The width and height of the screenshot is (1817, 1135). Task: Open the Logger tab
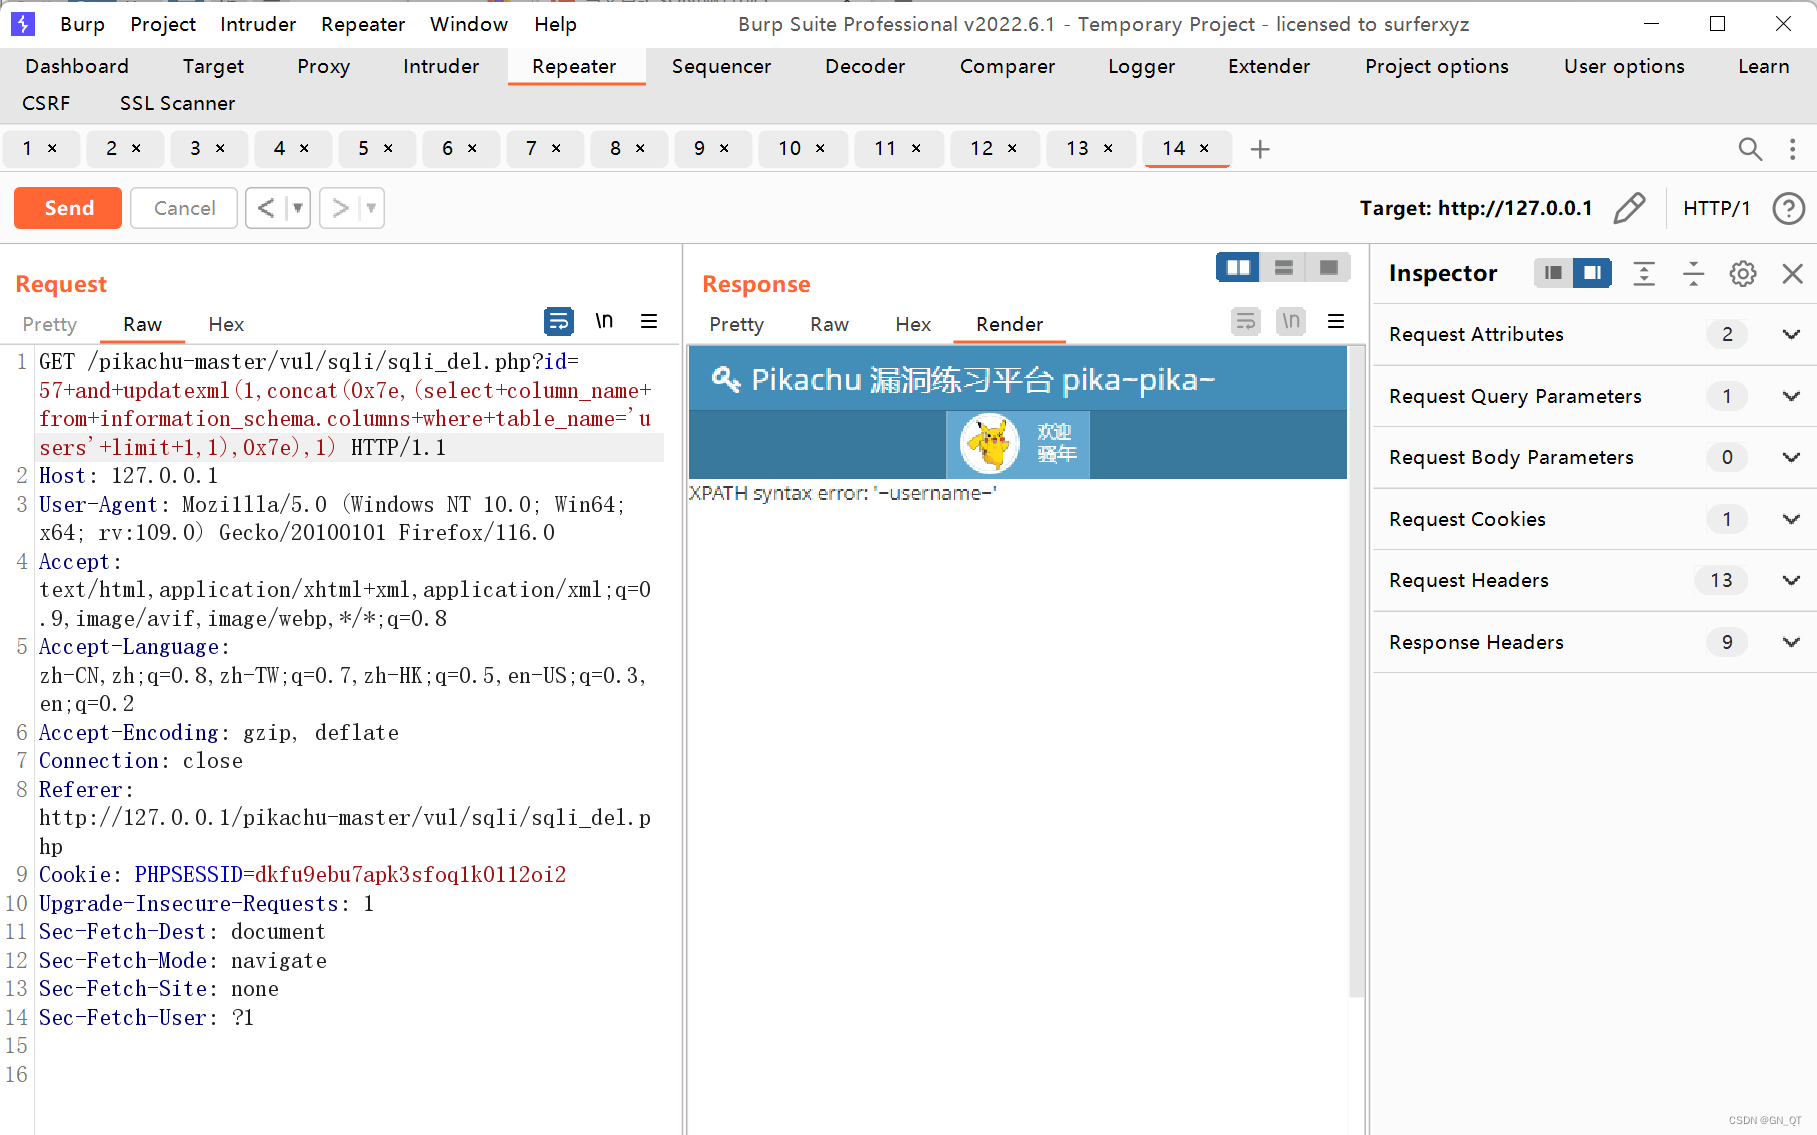tap(1141, 66)
